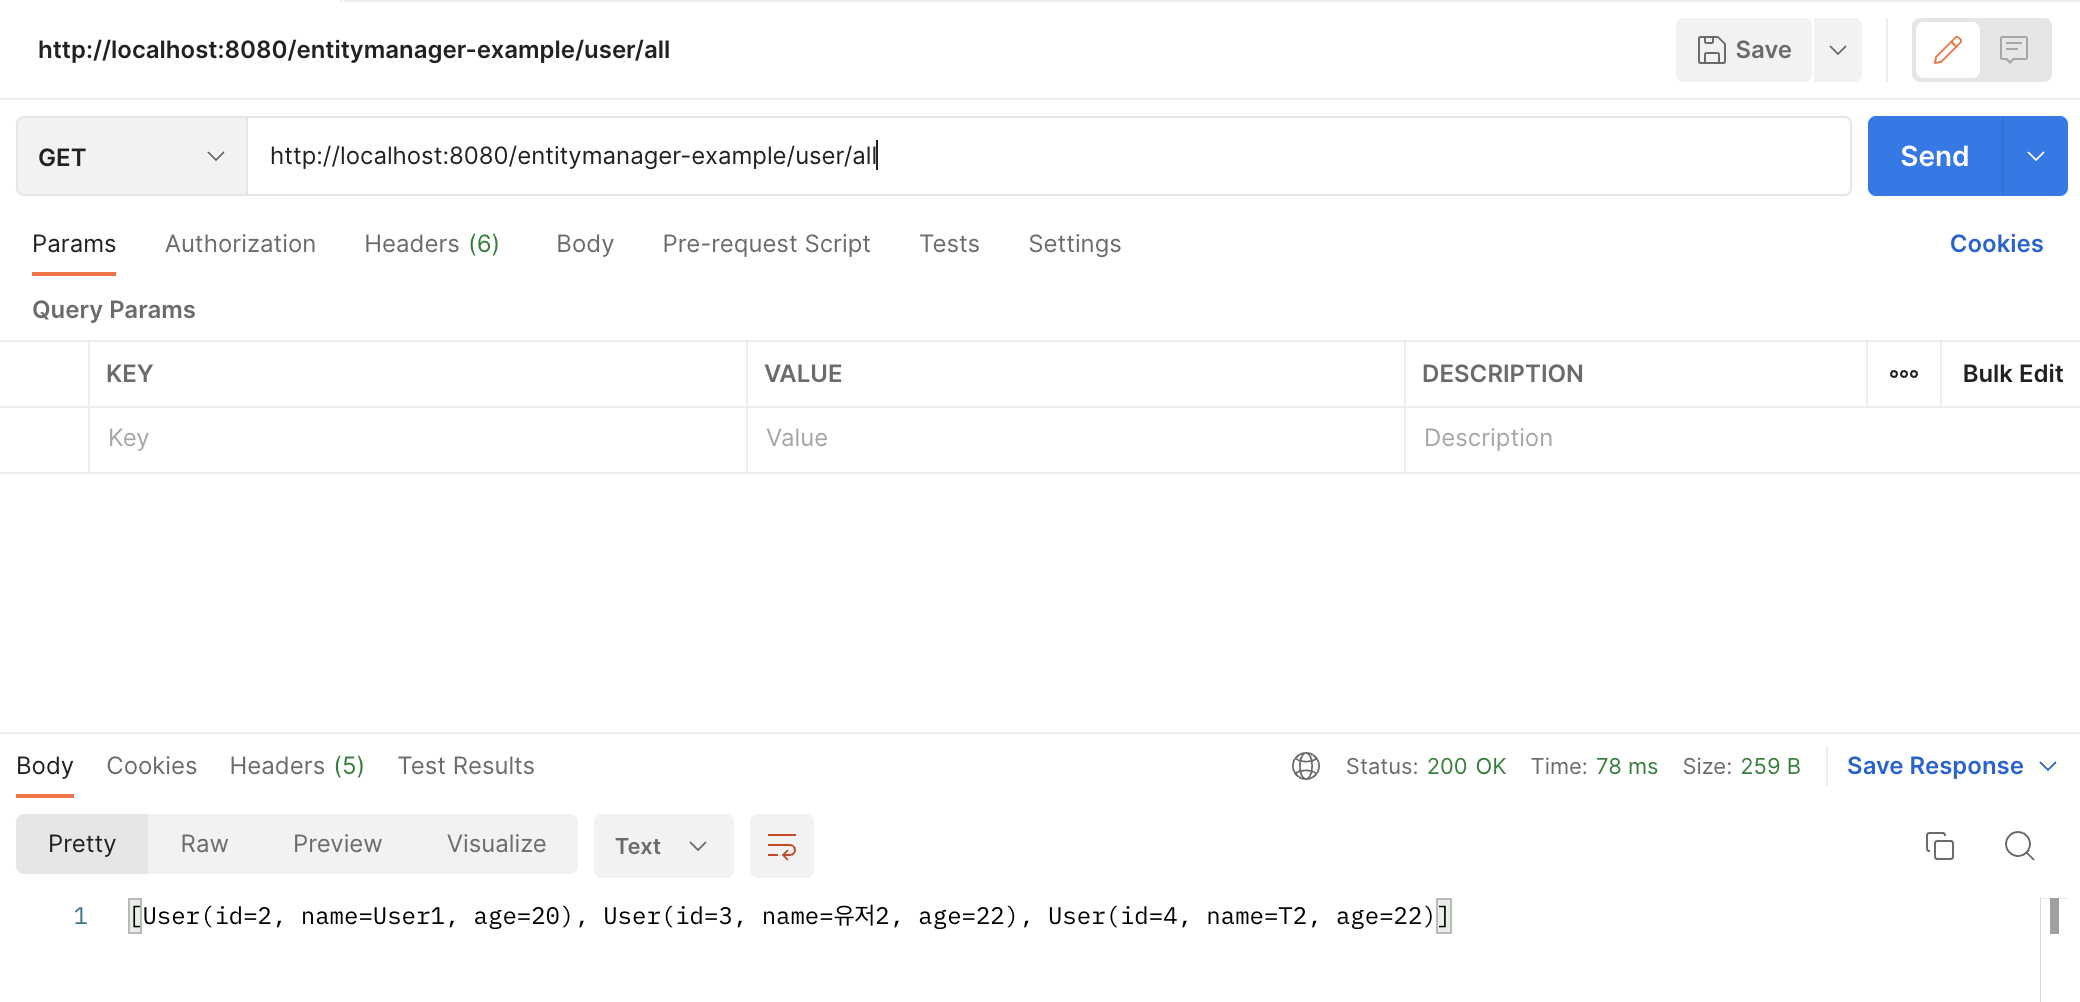The height and width of the screenshot is (1002, 2080).
Task: Click the Description input cell
Action: tap(1742, 439)
